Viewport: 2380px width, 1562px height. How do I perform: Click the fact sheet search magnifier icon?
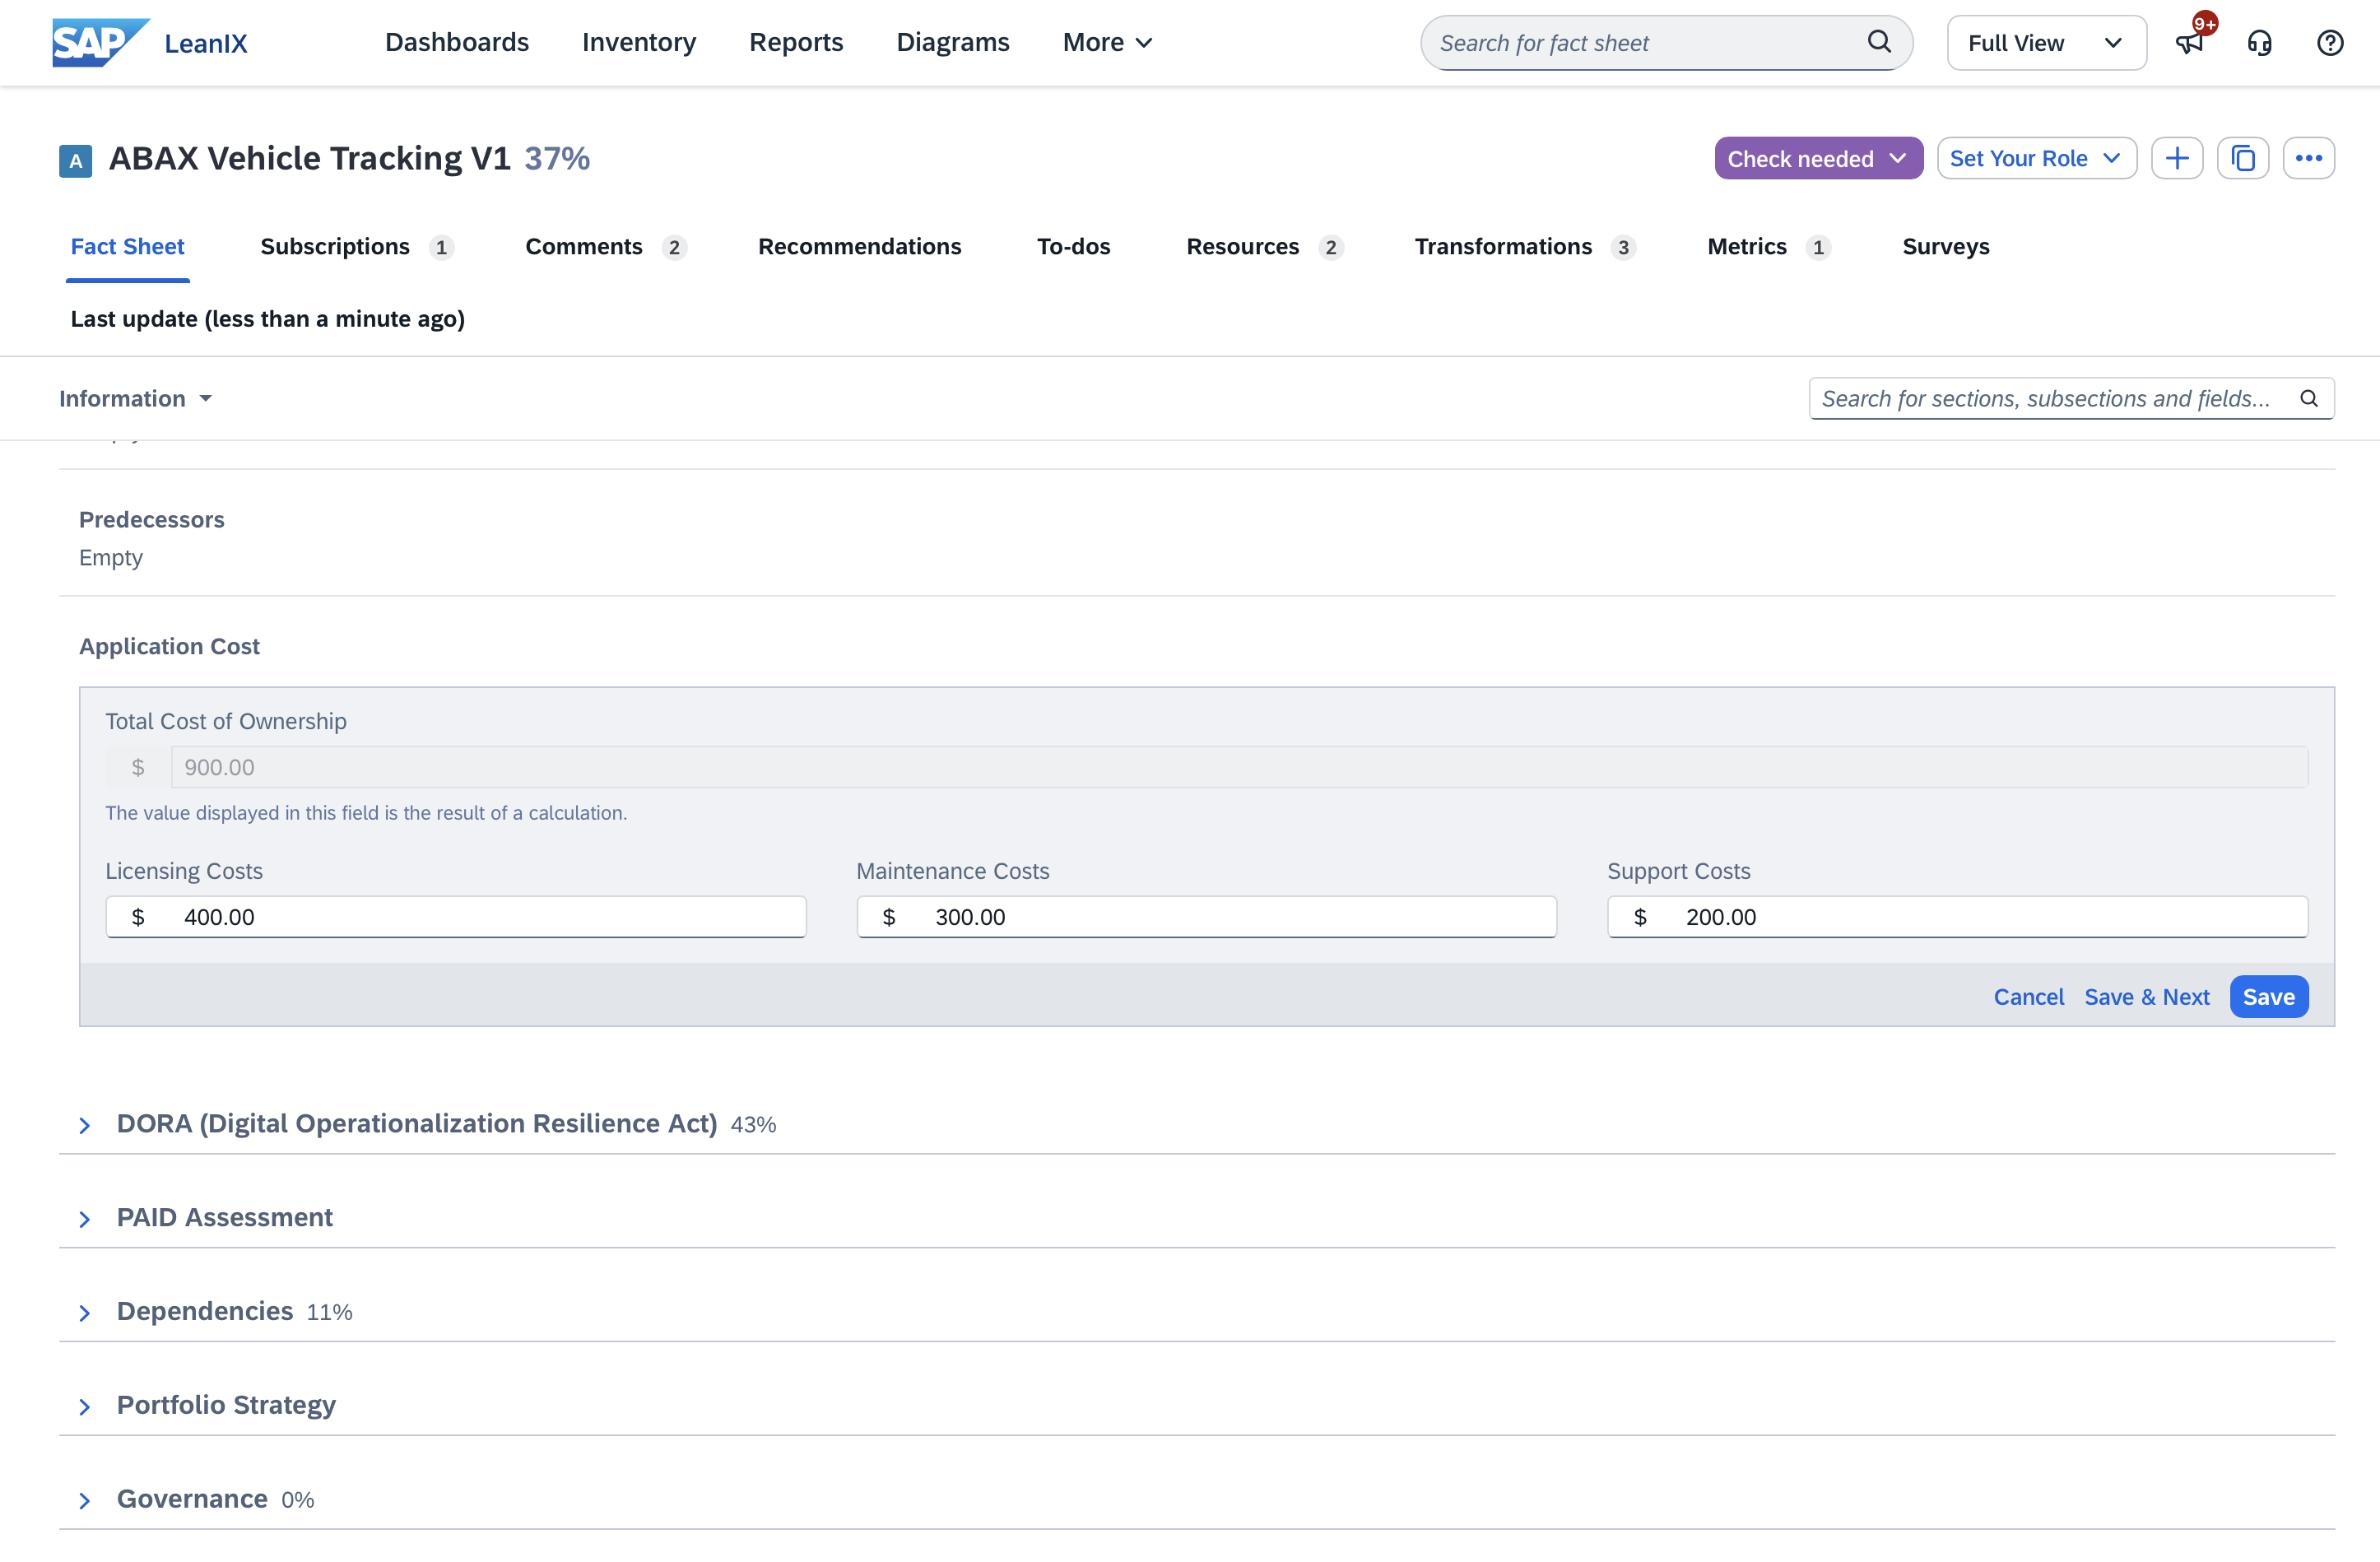(1879, 42)
